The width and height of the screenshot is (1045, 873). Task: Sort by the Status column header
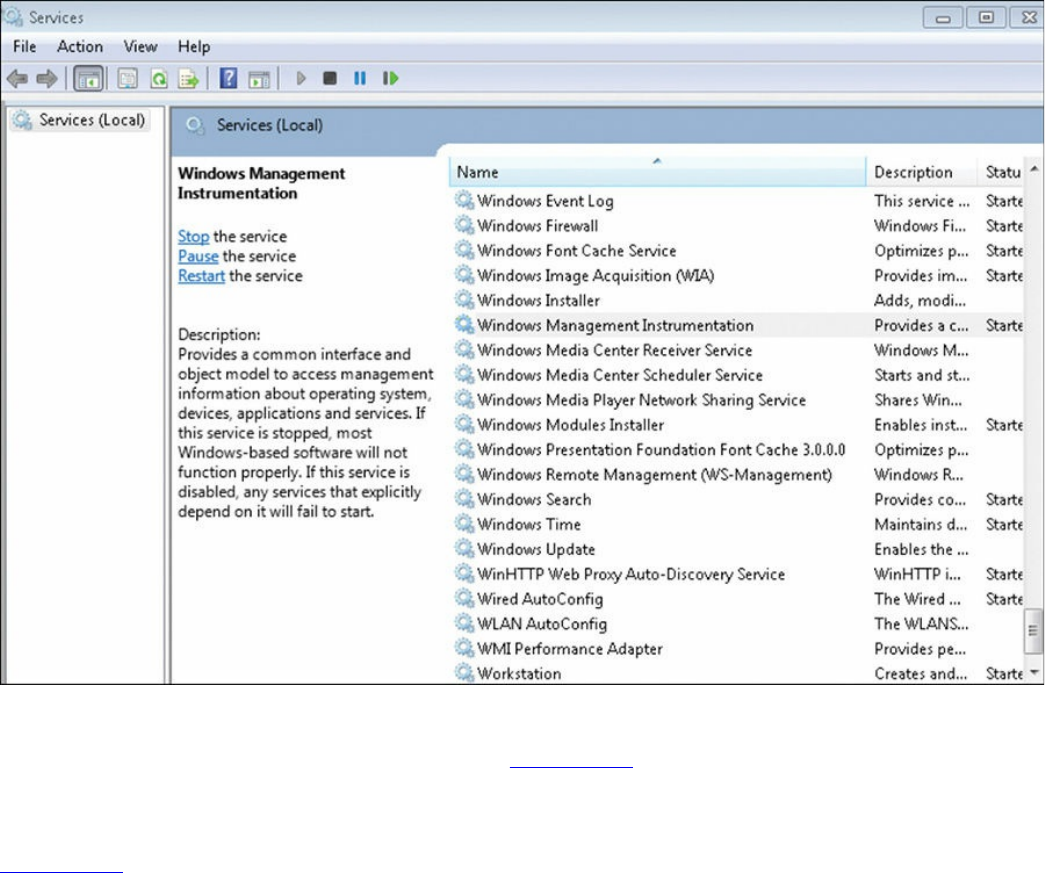[x=1000, y=172]
